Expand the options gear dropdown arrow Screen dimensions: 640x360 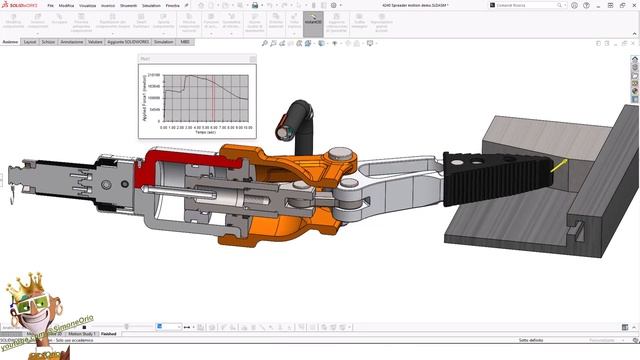[x=340, y=5]
